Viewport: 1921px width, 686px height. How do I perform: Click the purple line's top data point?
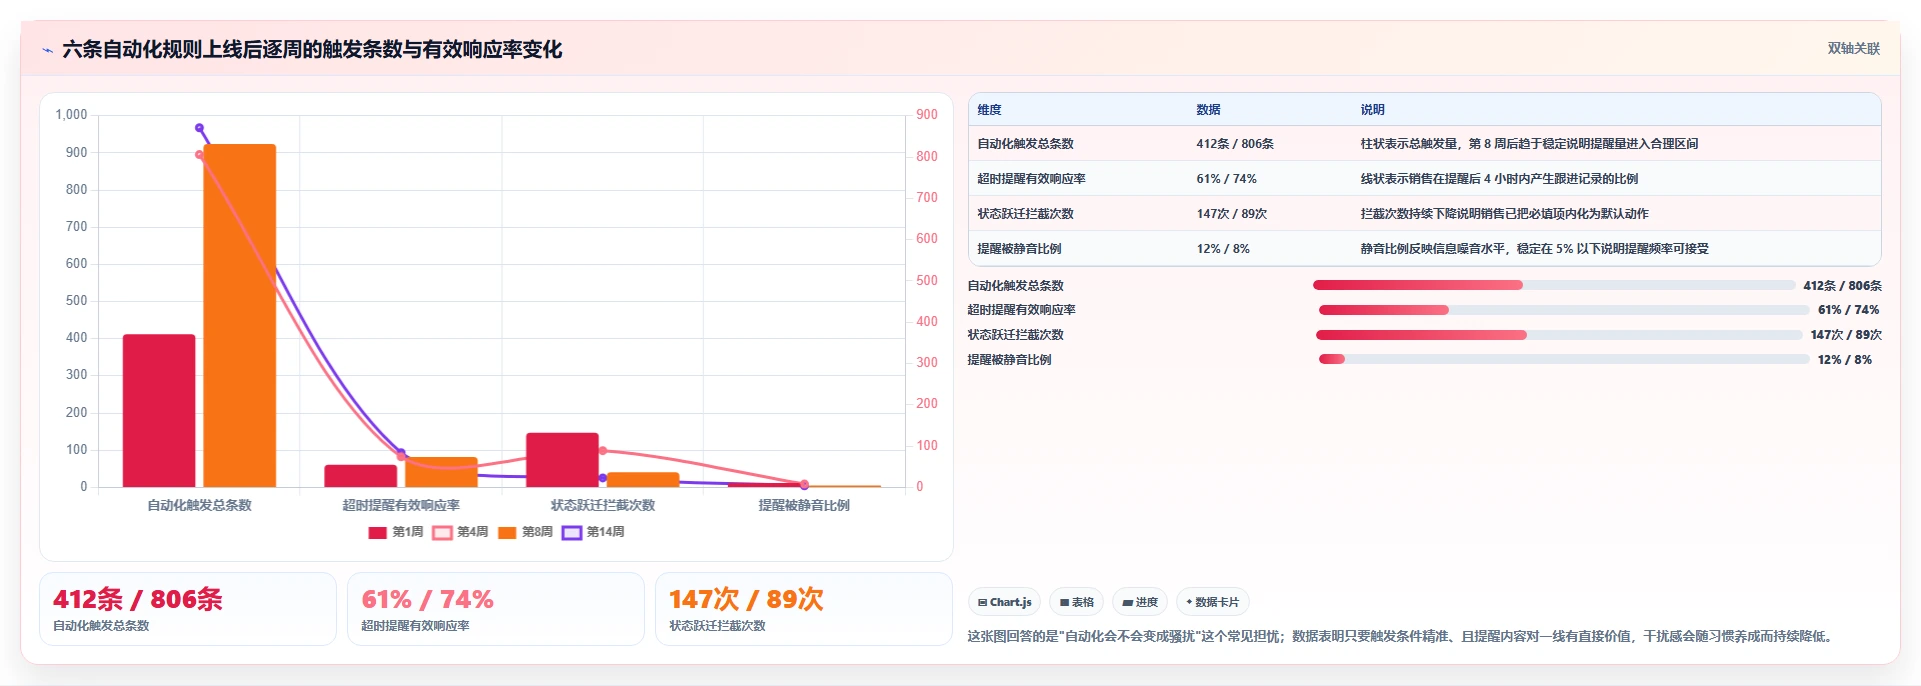[199, 128]
